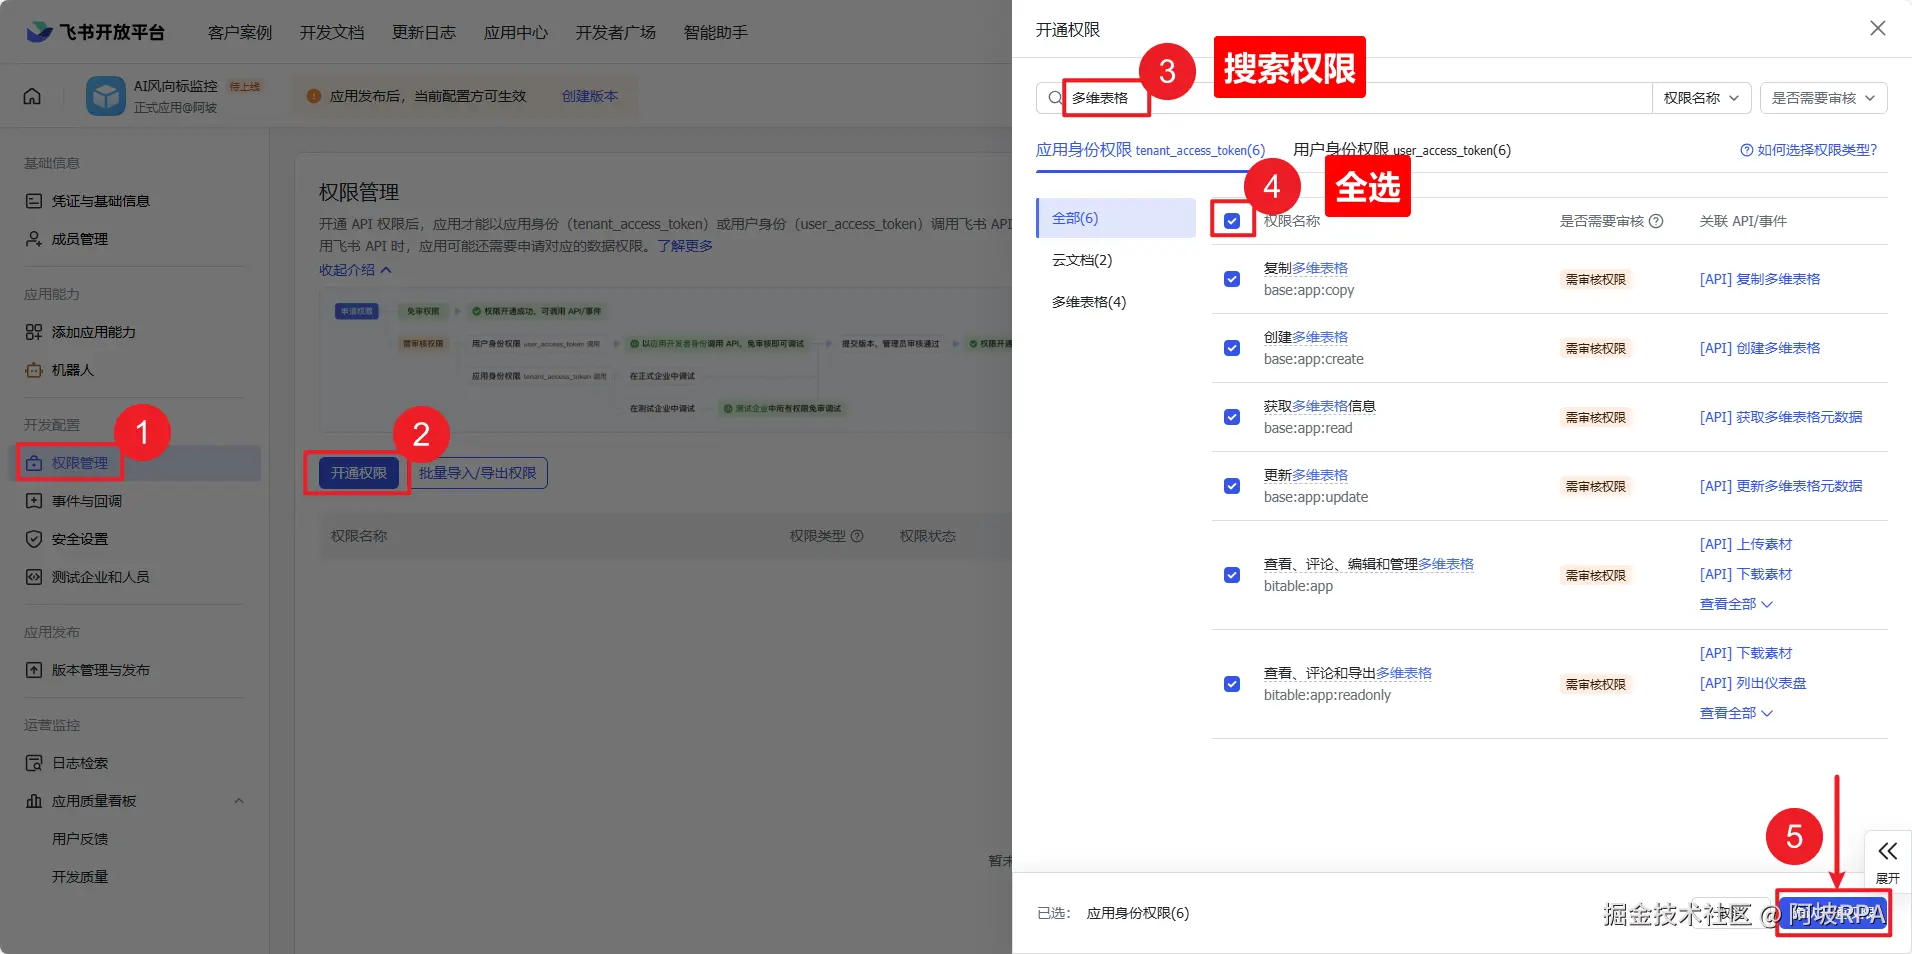Open the [API] 复制多维表格 link
This screenshot has width=1912, height=954.
pos(1760,279)
